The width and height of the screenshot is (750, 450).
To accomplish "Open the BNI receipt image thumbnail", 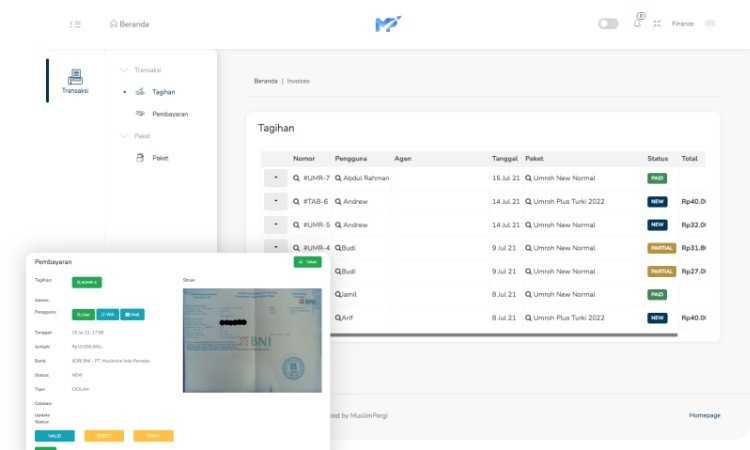I will pyautogui.click(x=252, y=340).
